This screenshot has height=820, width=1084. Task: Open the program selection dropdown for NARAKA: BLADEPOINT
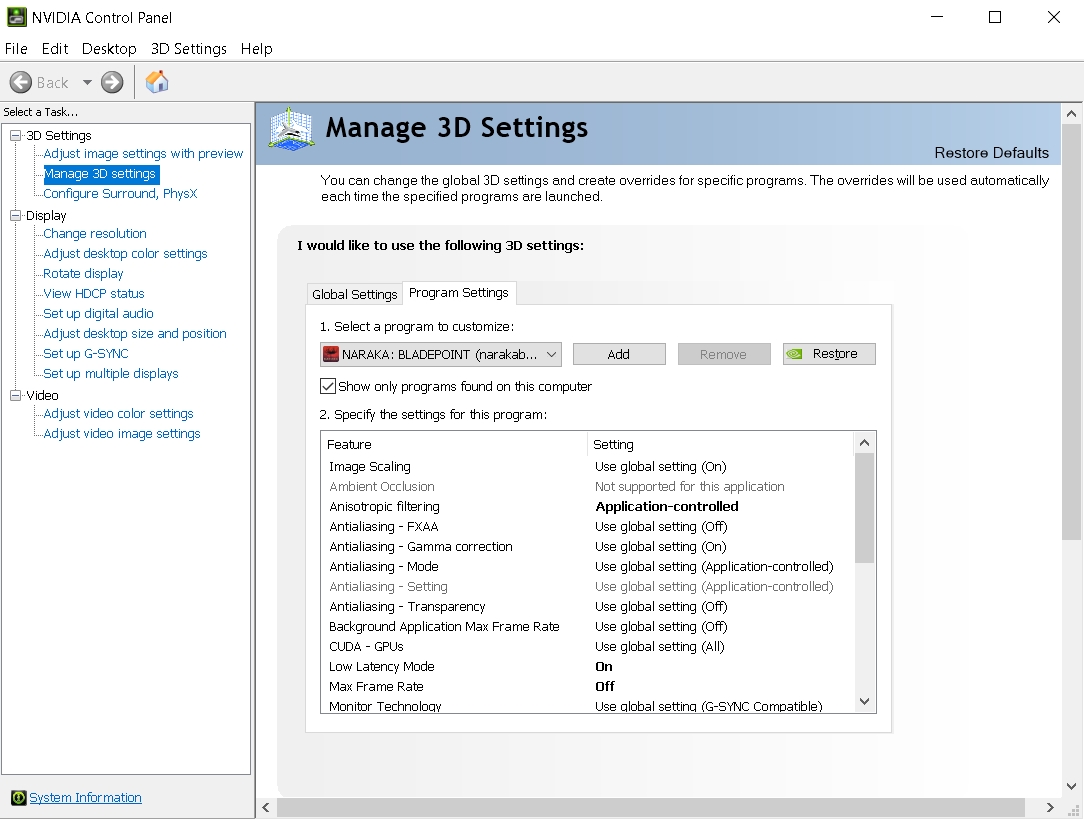(552, 354)
